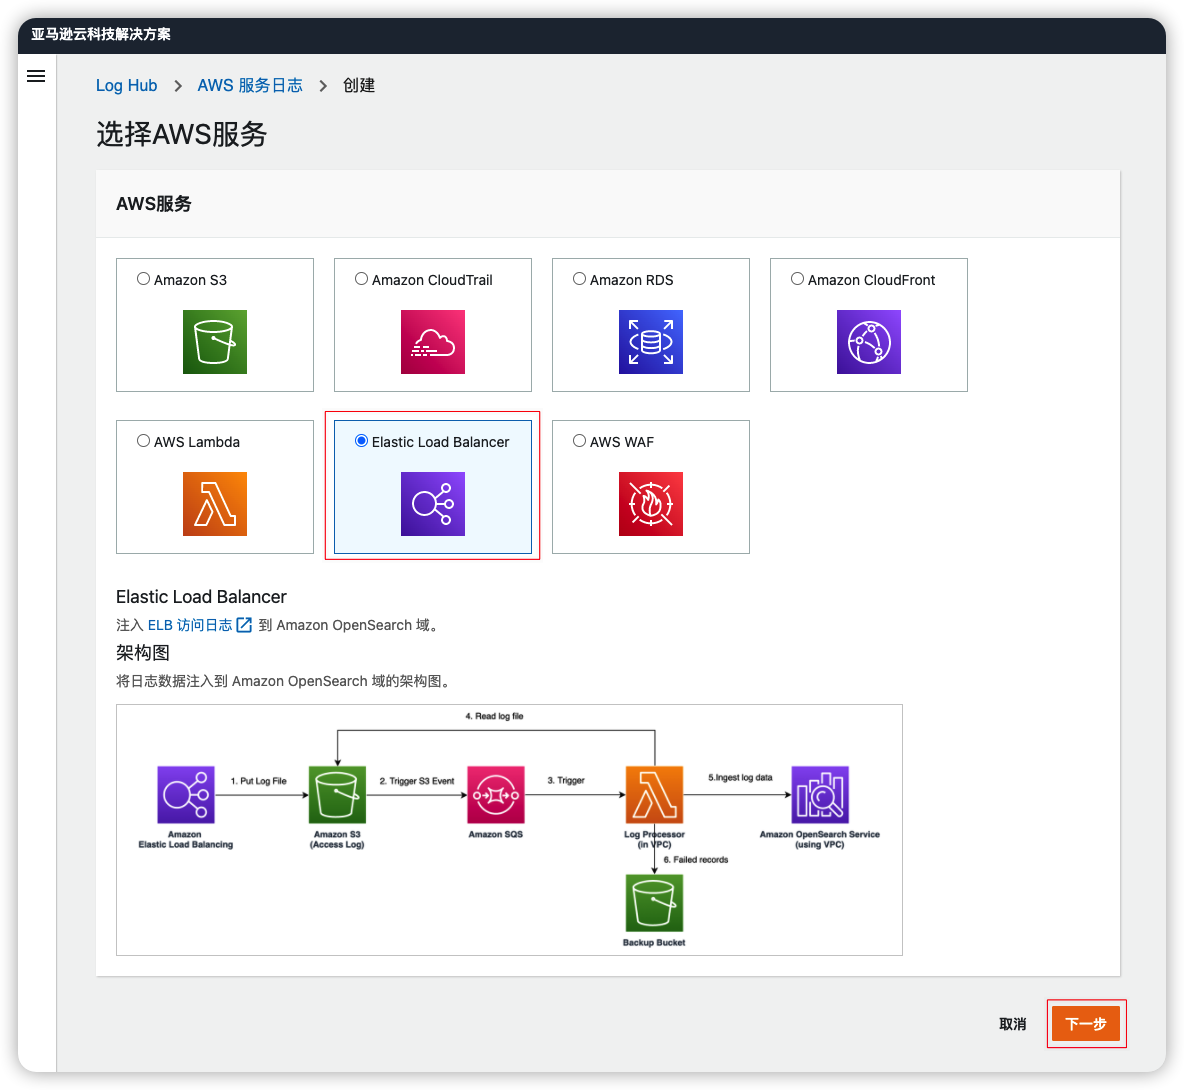Viewport: 1184px width, 1090px height.
Task: Click the '5.Ingest log data' diagram label
Action: [x=740, y=777]
